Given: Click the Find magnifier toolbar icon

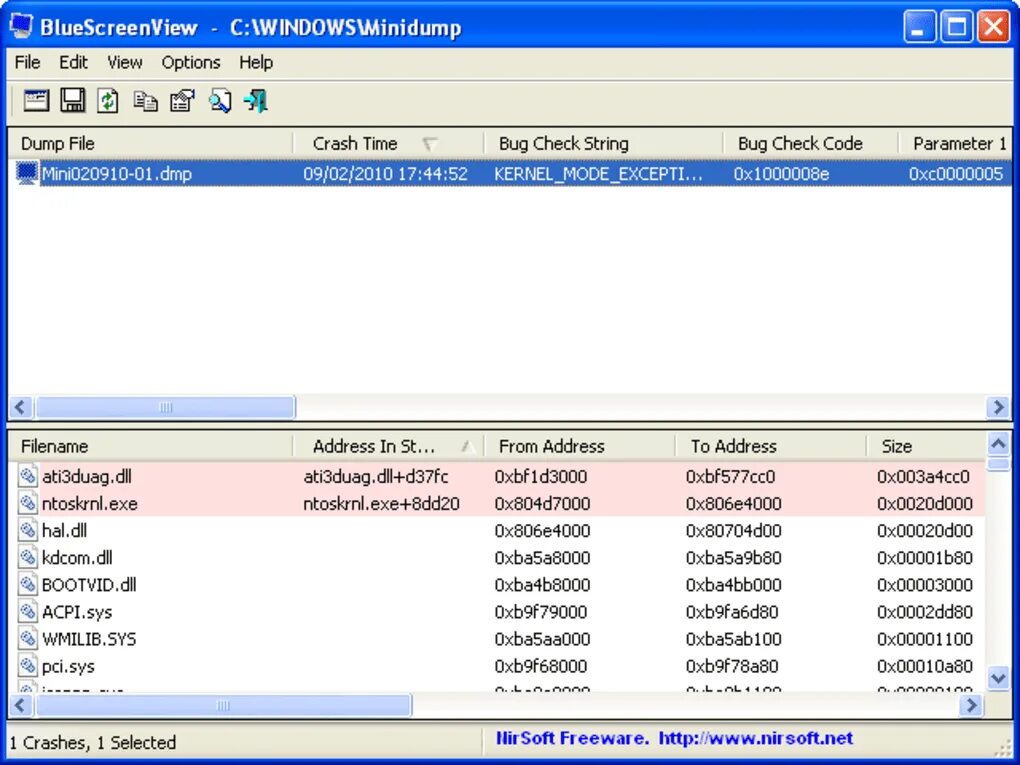Looking at the screenshot, I should pos(220,101).
